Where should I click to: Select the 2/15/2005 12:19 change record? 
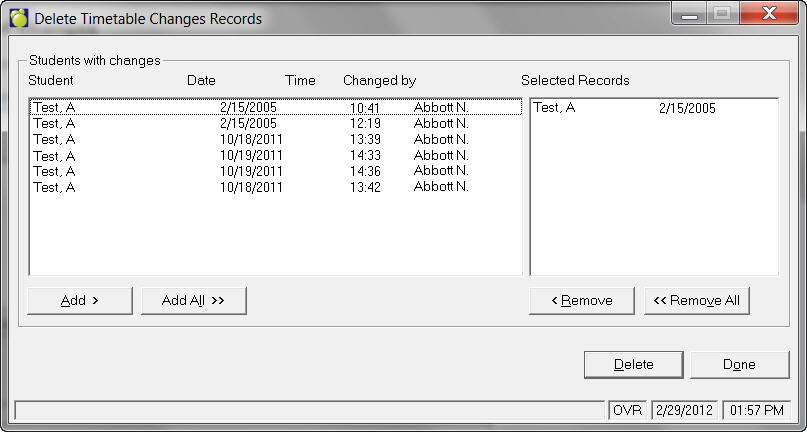(250, 123)
